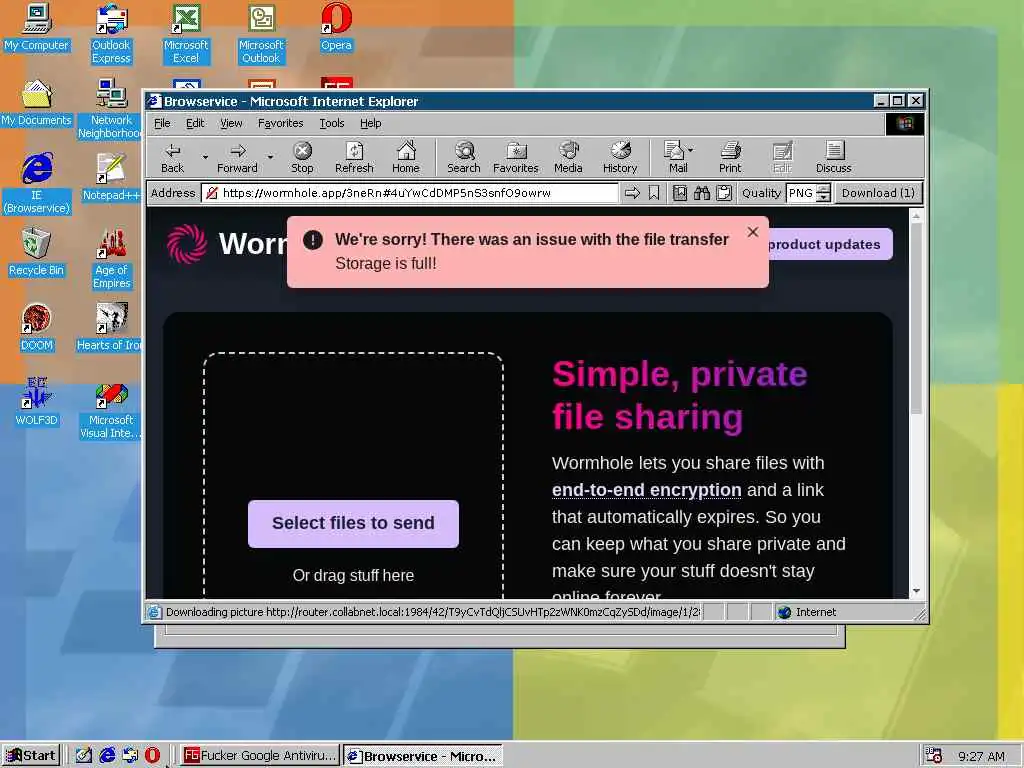
Task: Select the WOLF3D desktop shortcut
Action: (36, 403)
